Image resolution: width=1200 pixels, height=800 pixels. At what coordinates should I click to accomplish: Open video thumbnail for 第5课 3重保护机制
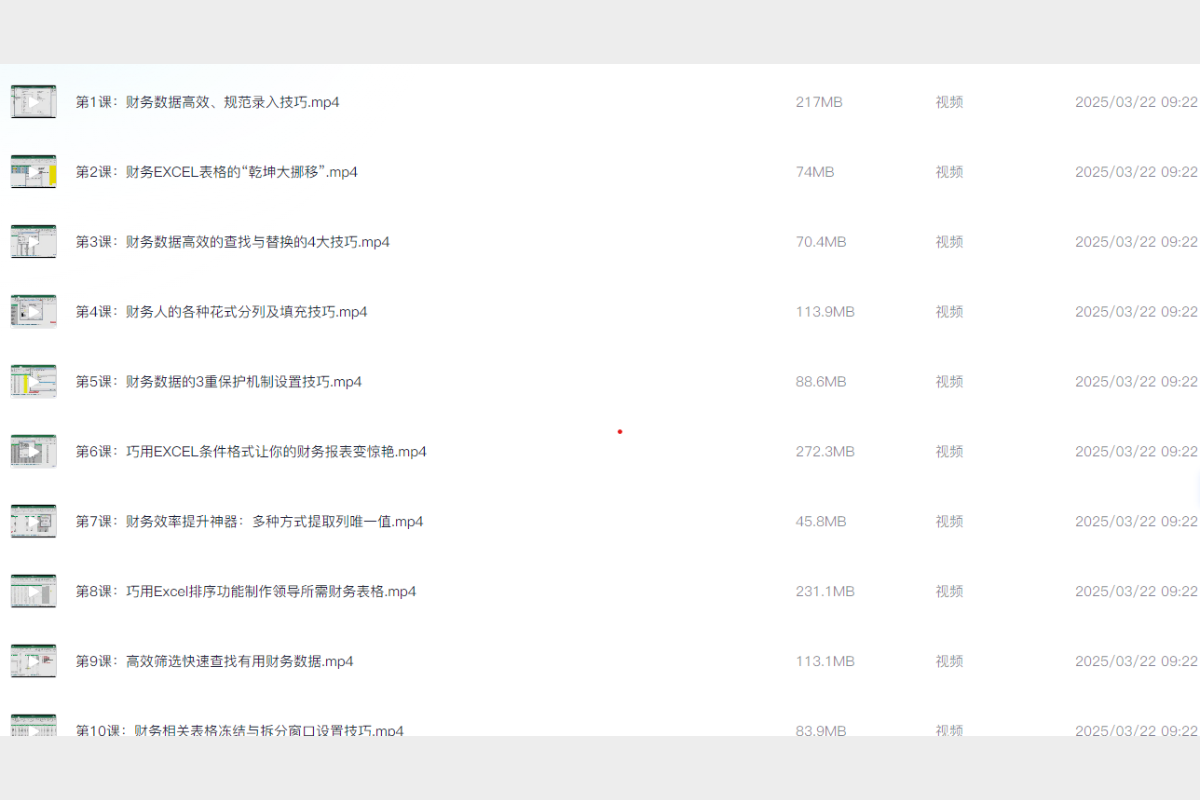[33, 382]
